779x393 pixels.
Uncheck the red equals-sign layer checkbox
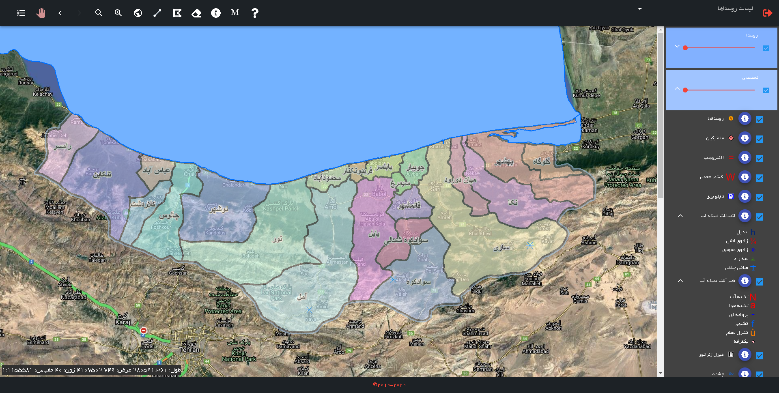click(x=759, y=158)
